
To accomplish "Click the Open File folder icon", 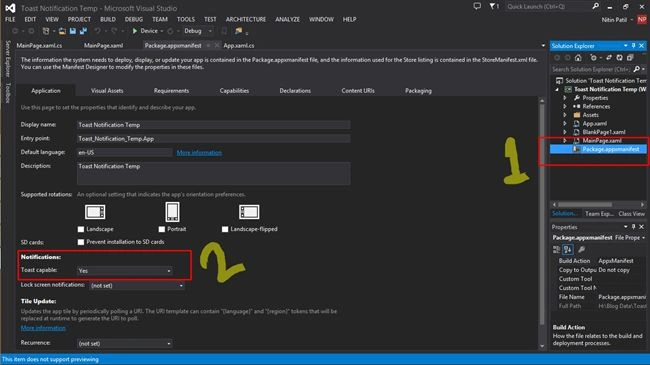I will (62, 31).
